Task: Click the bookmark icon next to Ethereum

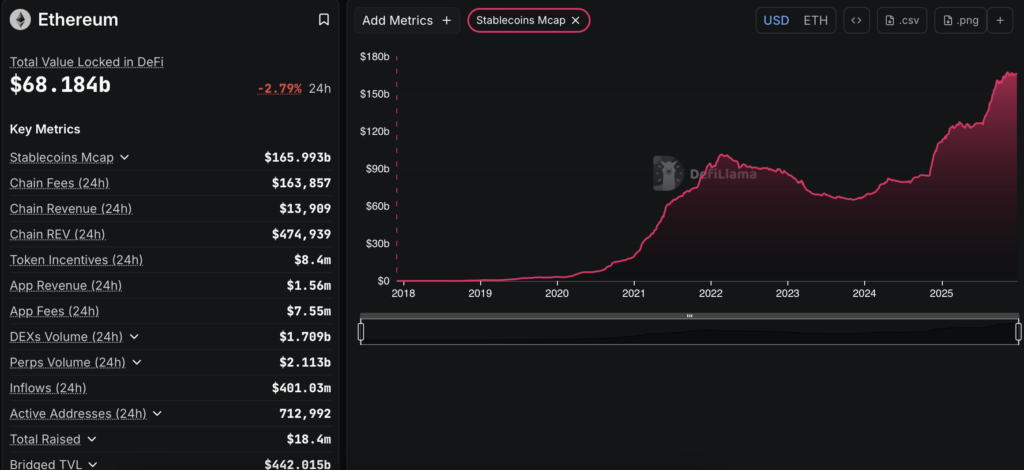Action: click(323, 20)
